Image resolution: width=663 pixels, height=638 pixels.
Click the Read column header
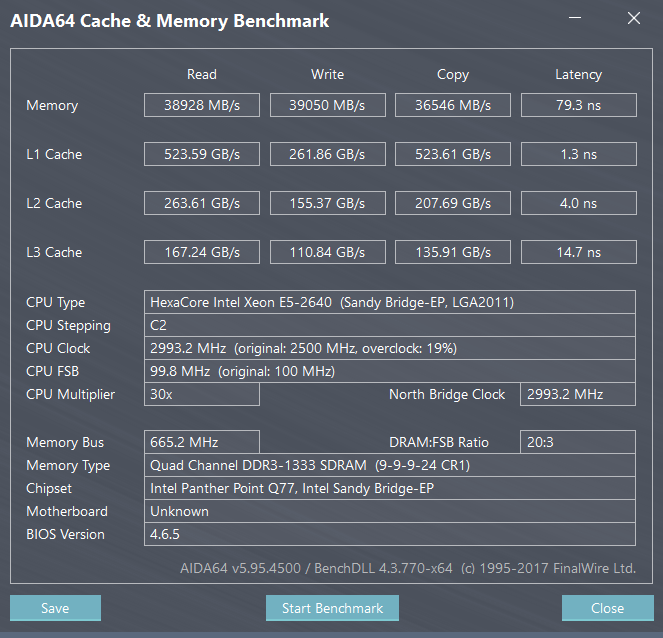click(202, 74)
